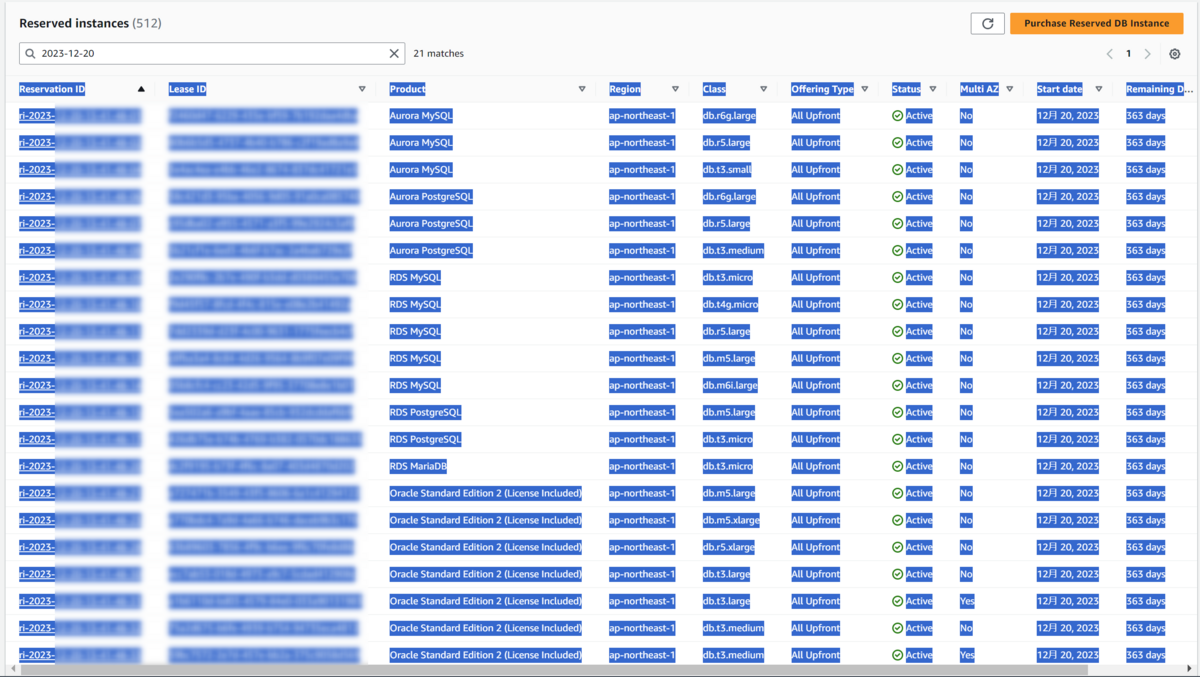Open table preferences gear icon

(x=1175, y=54)
